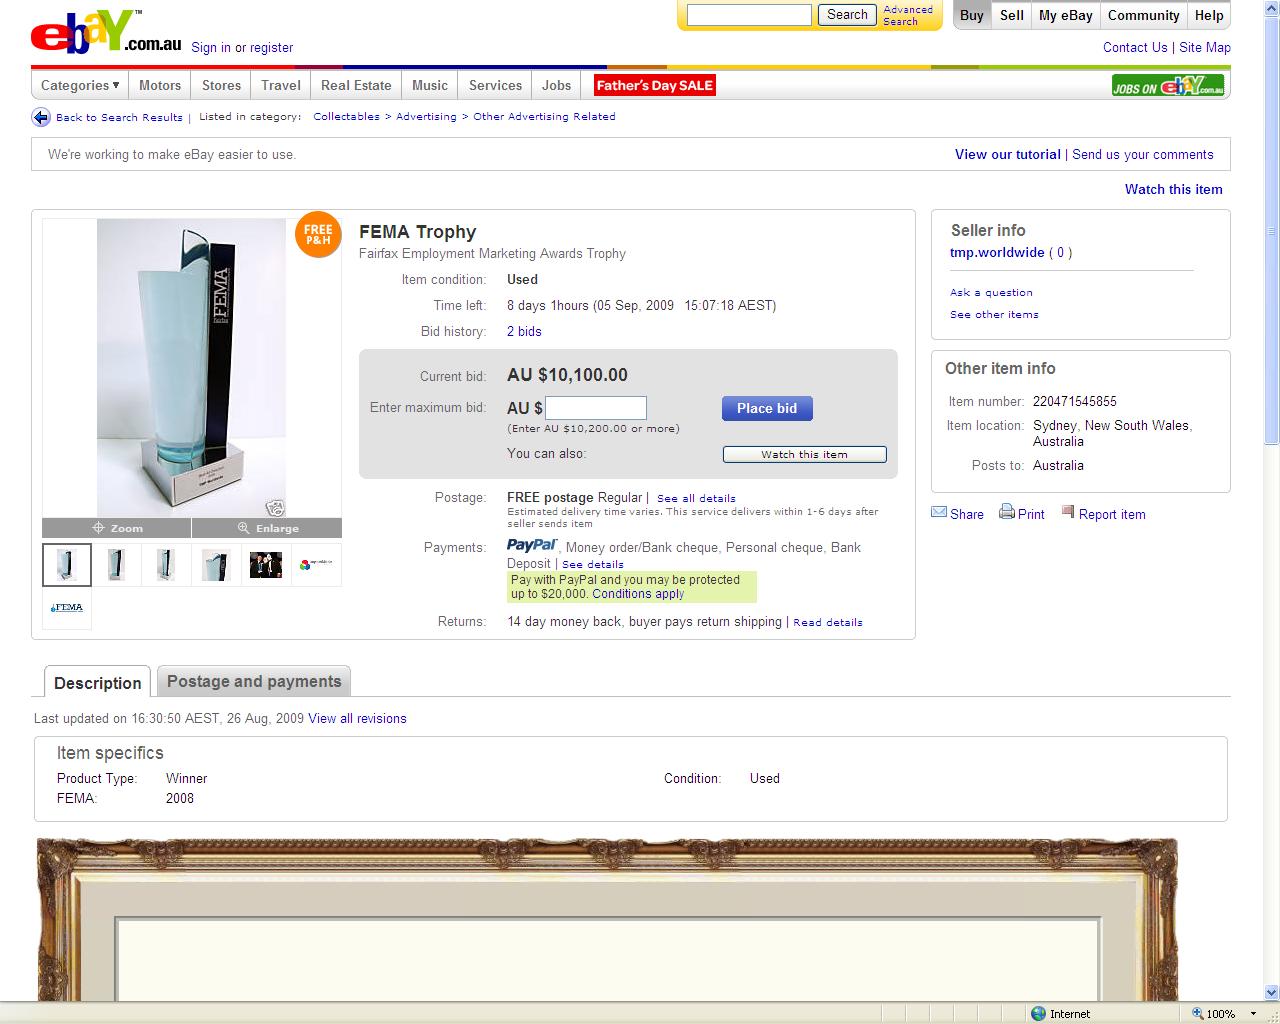Select the Description tab
This screenshot has width=1280, height=1024.
tap(98, 682)
